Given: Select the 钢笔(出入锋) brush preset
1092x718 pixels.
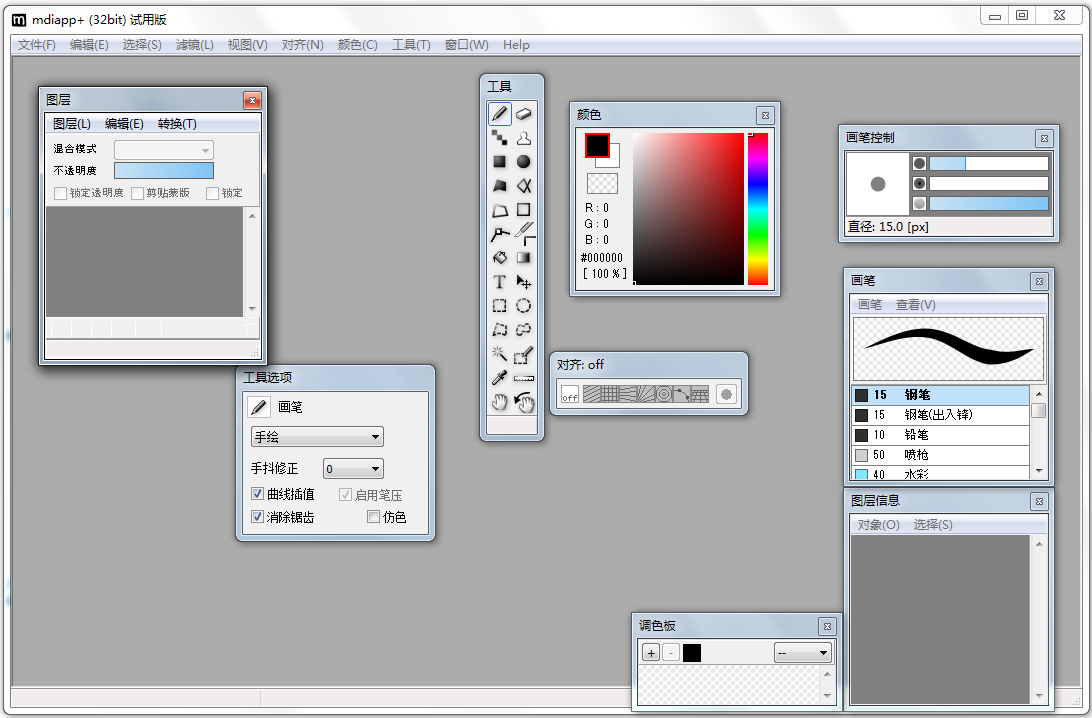Looking at the screenshot, I should [x=940, y=414].
